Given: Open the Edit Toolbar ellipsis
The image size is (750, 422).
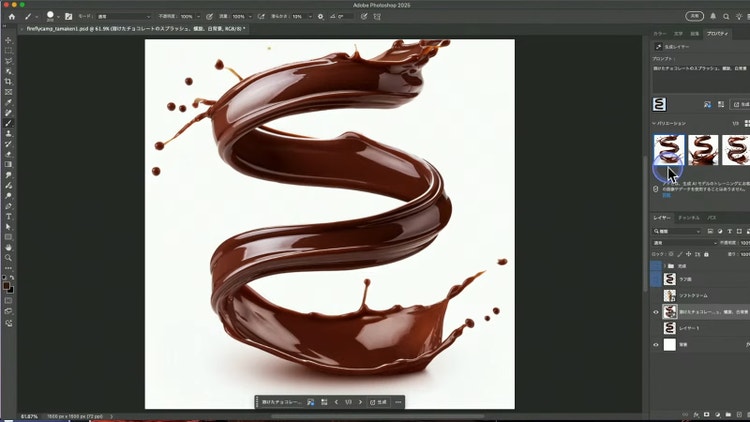Looking at the screenshot, I should point(9,268).
